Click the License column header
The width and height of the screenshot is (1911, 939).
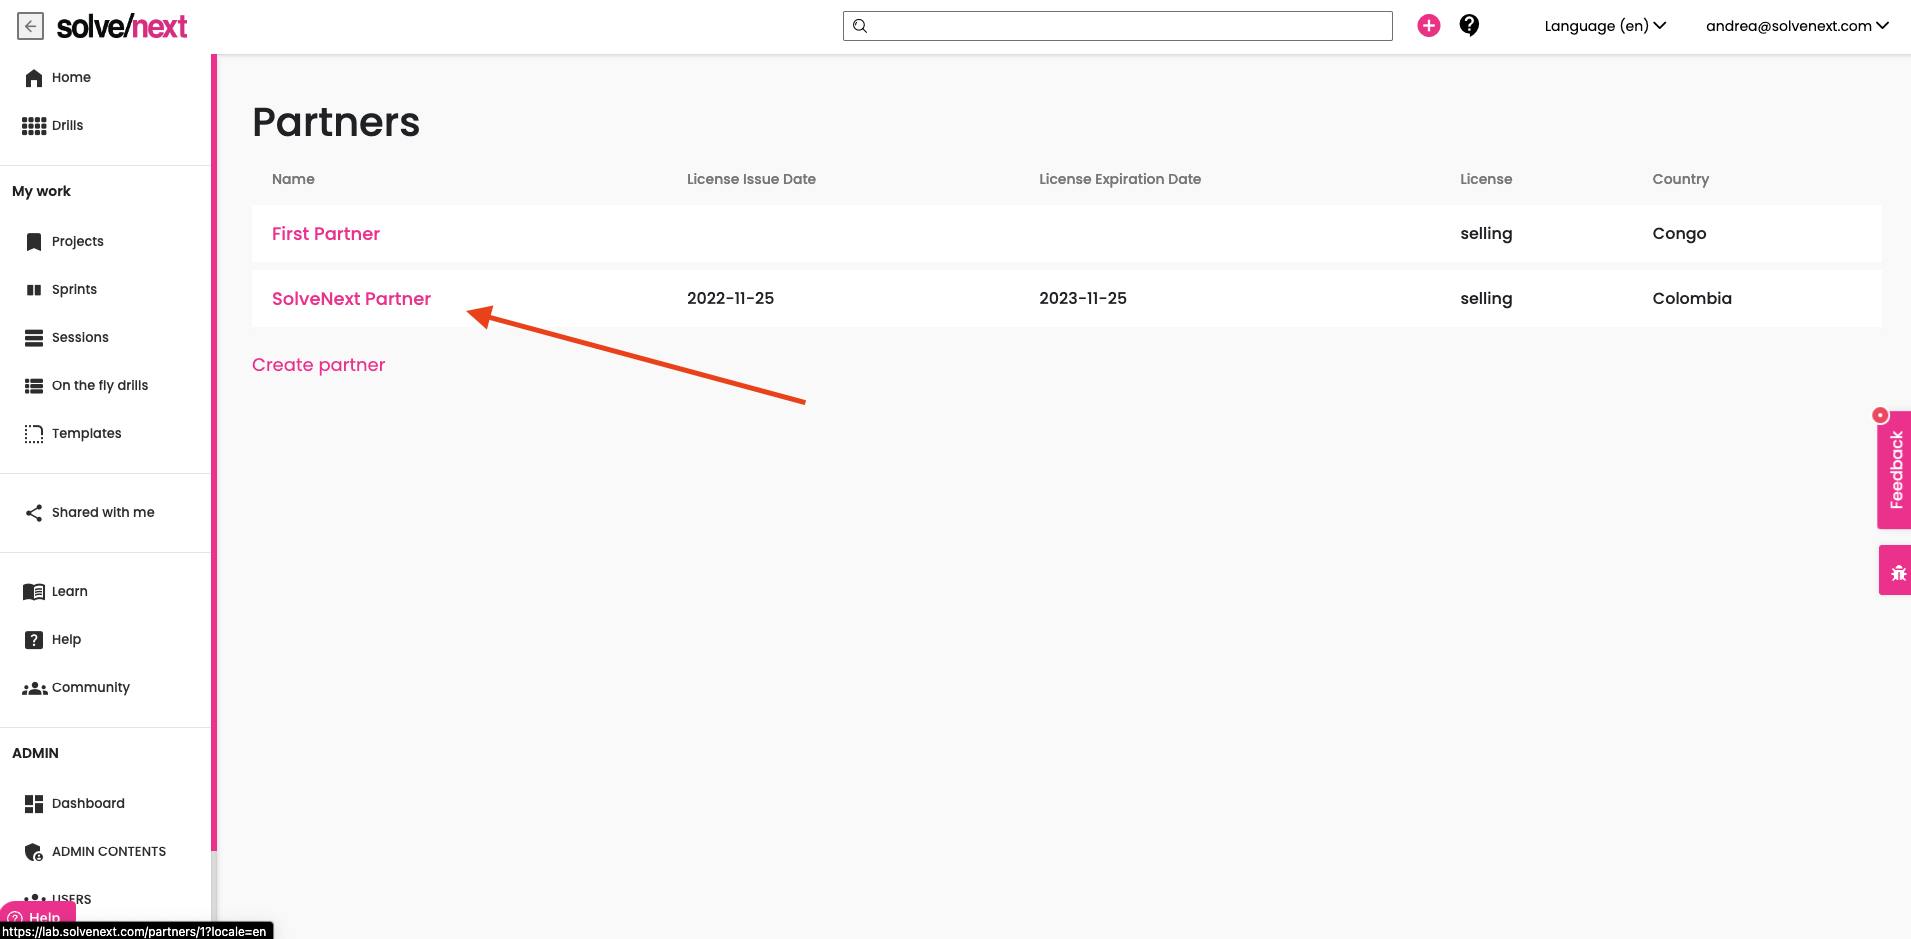click(1486, 179)
